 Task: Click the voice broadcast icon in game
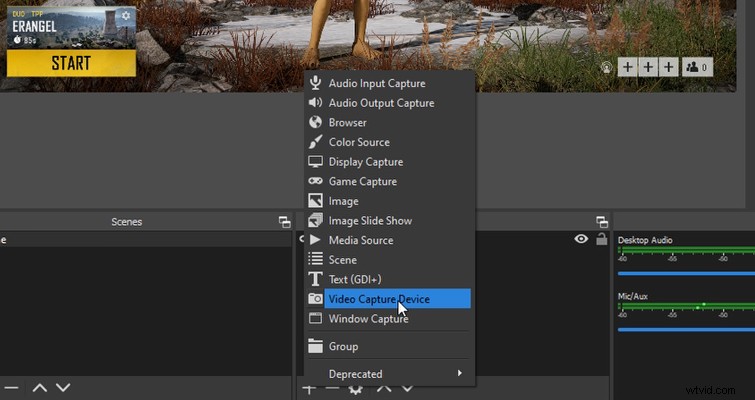coord(606,68)
